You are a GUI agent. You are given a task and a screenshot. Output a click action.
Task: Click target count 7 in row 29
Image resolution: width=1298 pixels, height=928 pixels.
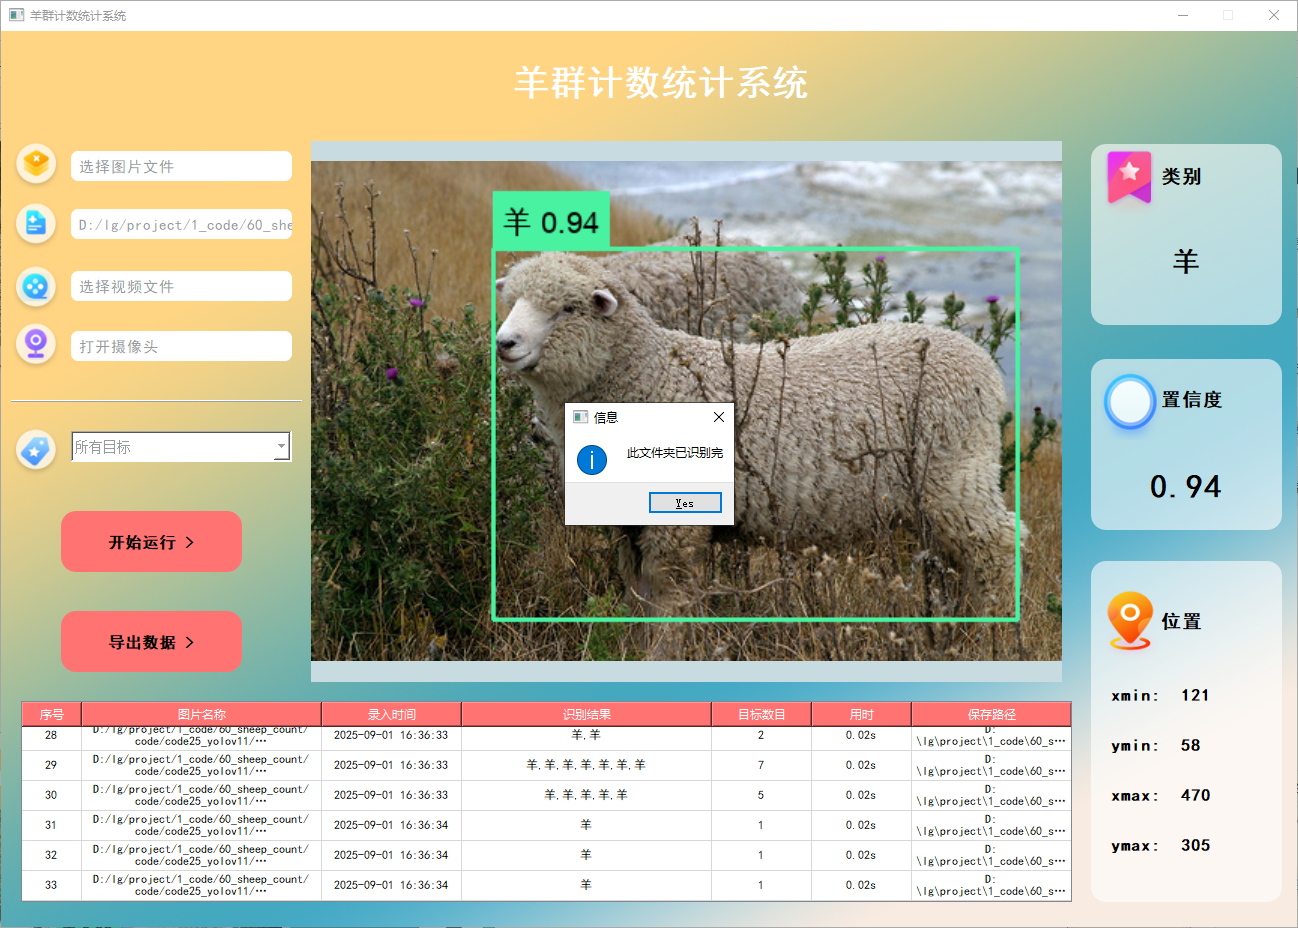(x=761, y=765)
